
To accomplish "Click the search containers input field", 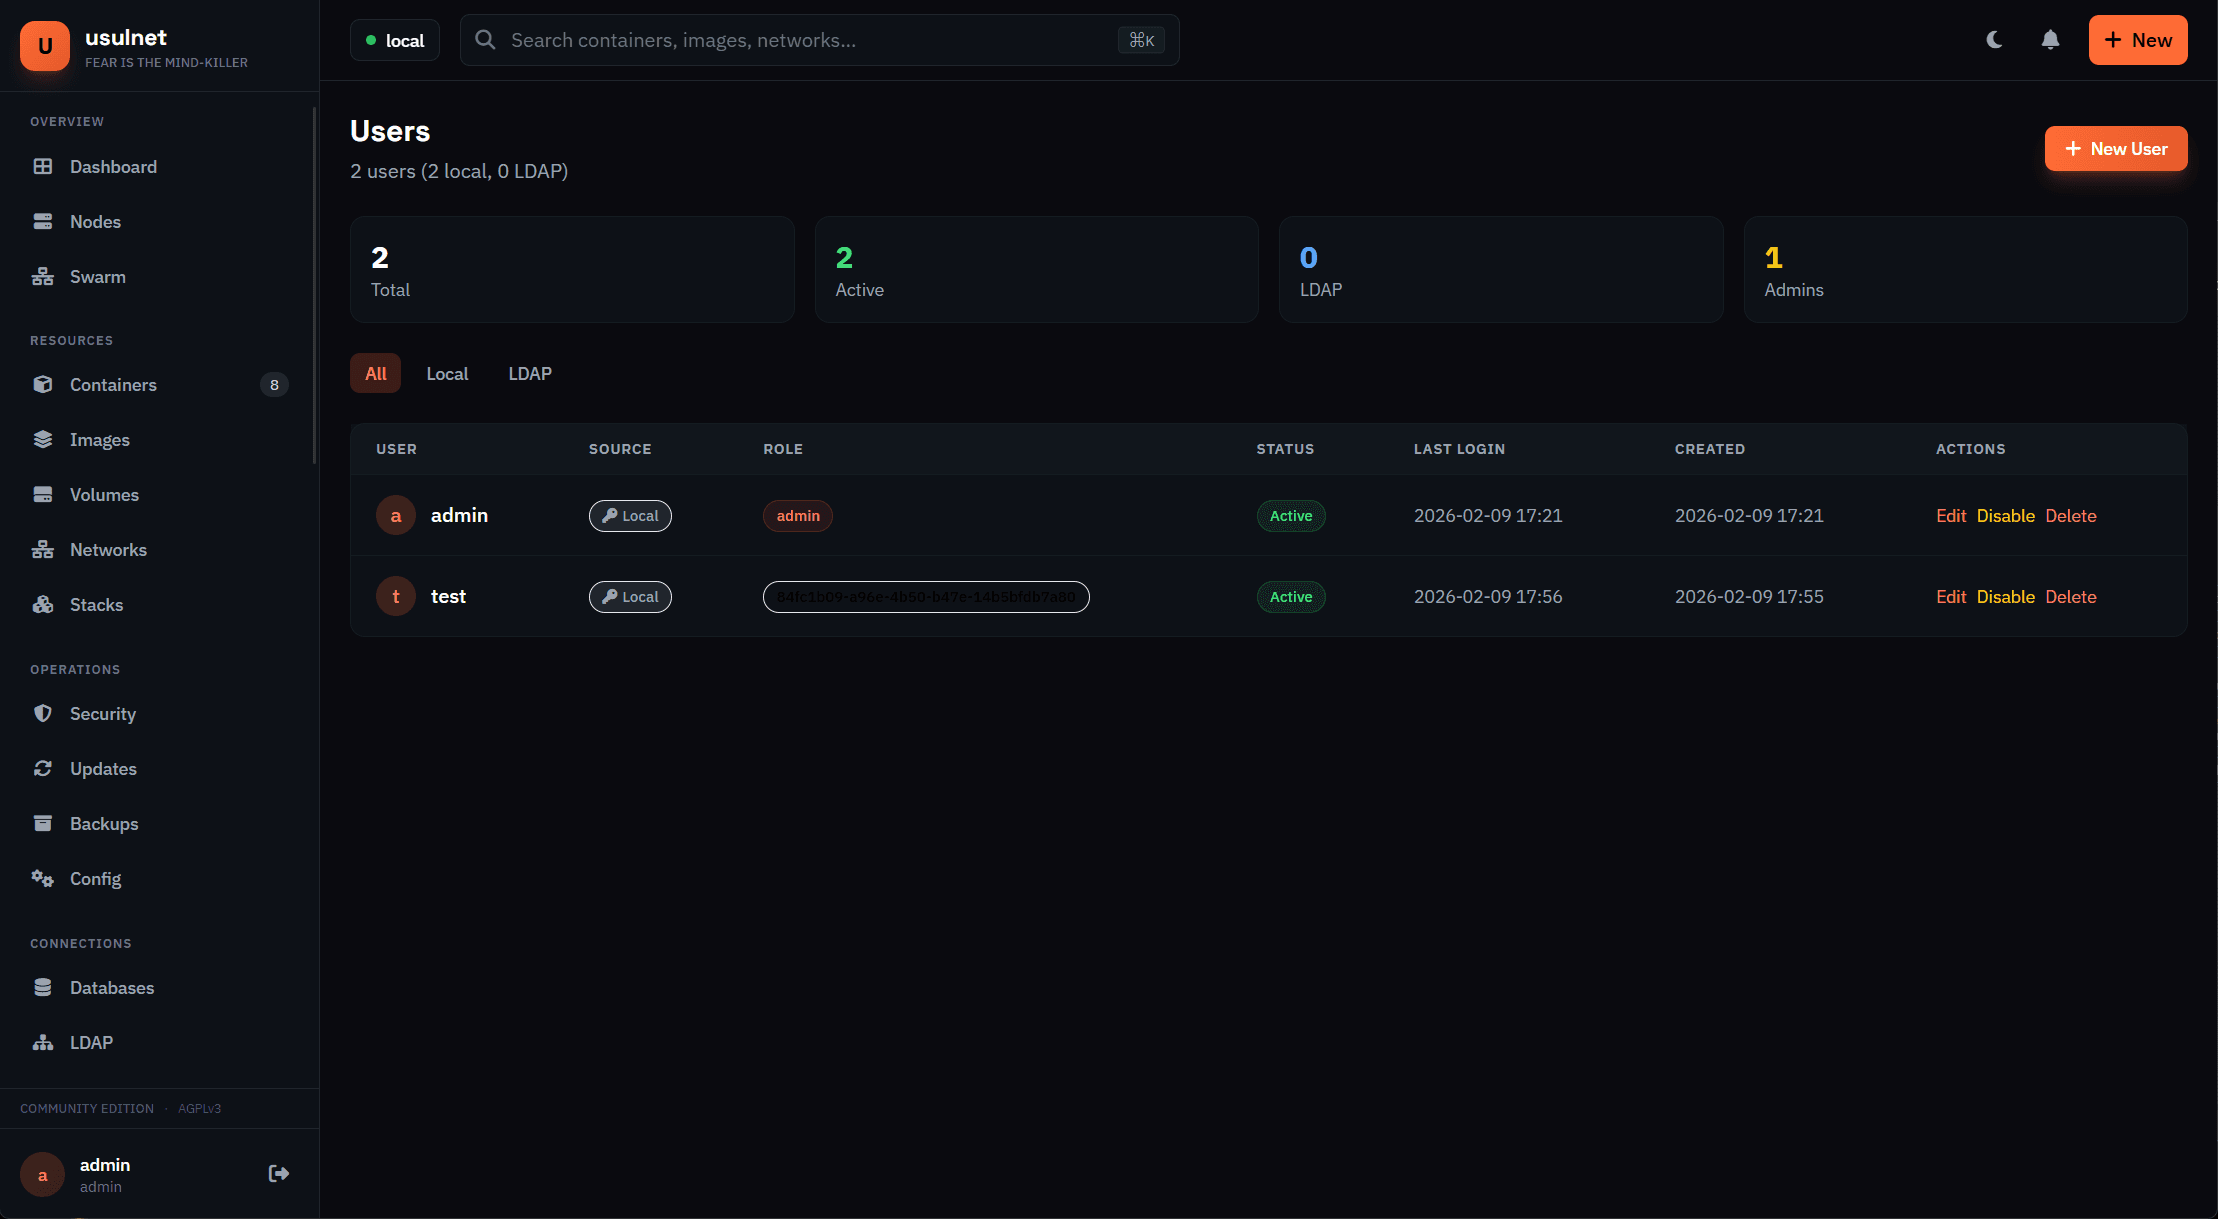I will pyautogui.click(x=800, y=40).
